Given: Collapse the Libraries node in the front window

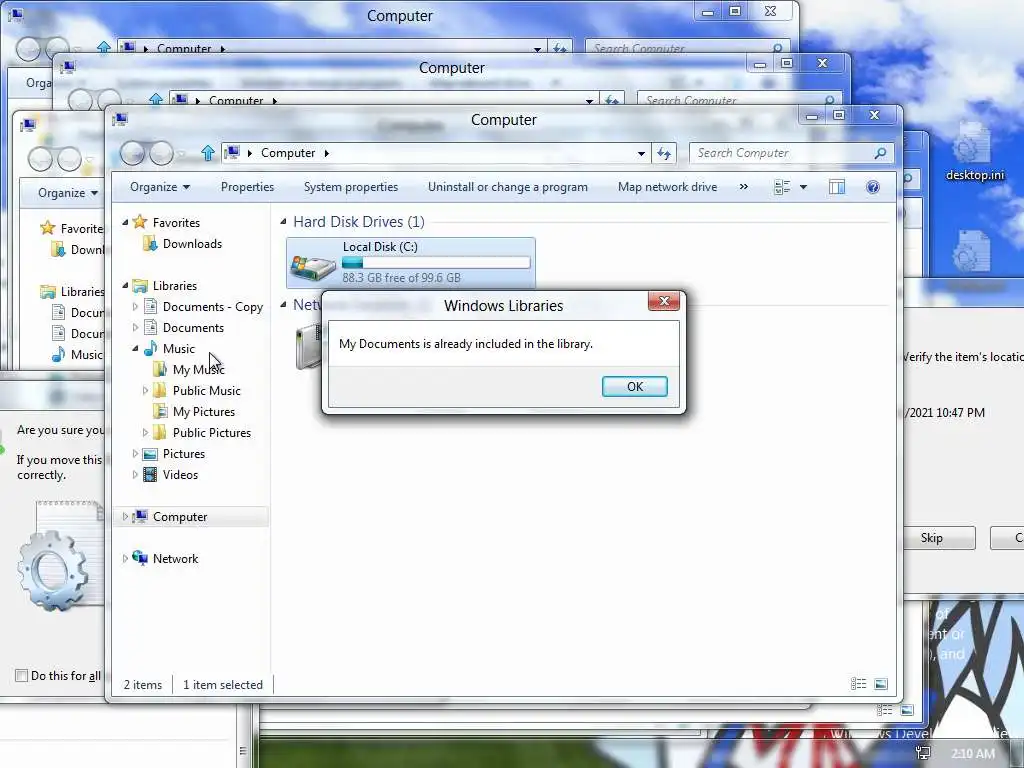Looking at the screenshot, I should 125,285.
